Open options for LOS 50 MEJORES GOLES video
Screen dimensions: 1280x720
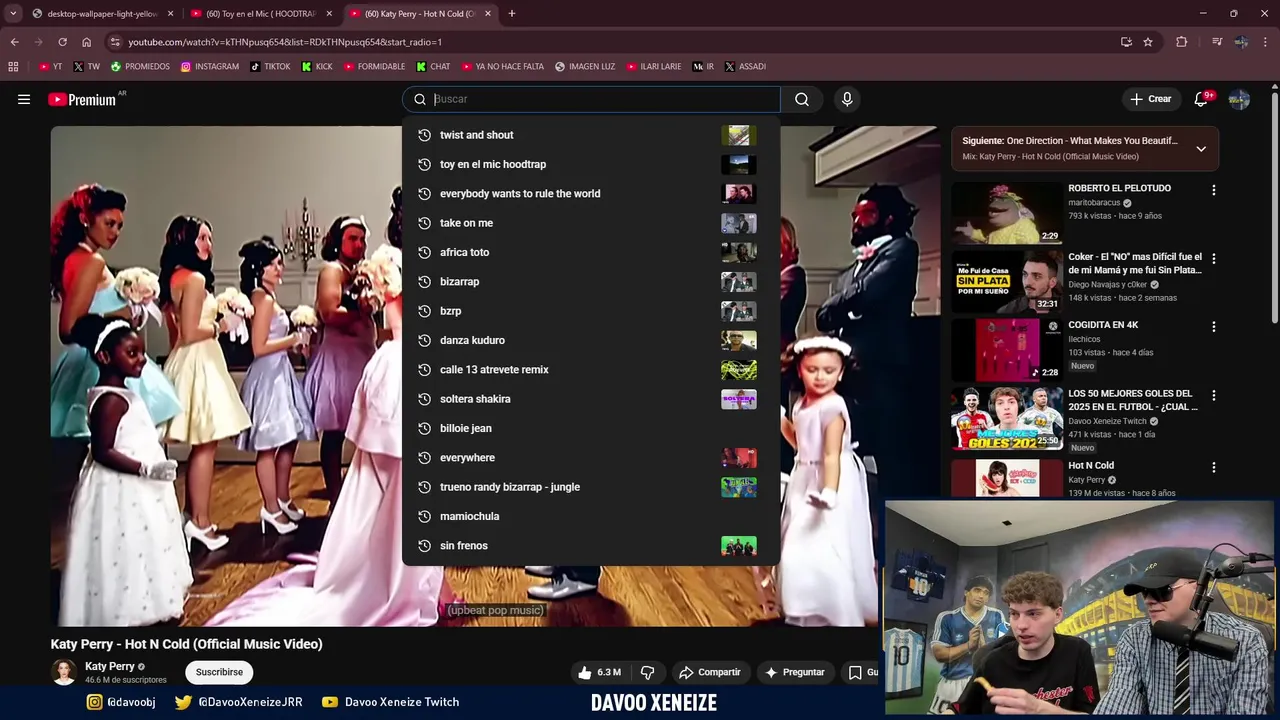(1214, 396)
